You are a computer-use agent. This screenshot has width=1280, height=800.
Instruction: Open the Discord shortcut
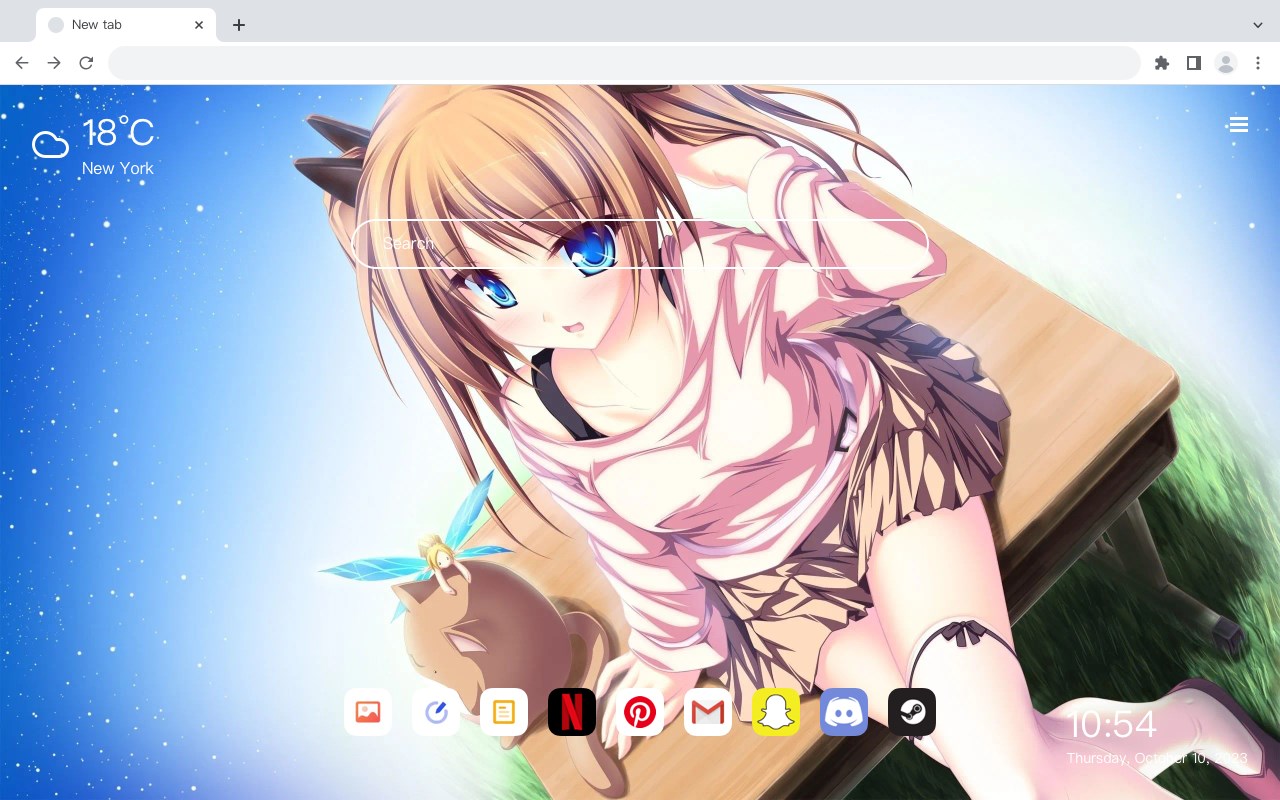[844, 712]
